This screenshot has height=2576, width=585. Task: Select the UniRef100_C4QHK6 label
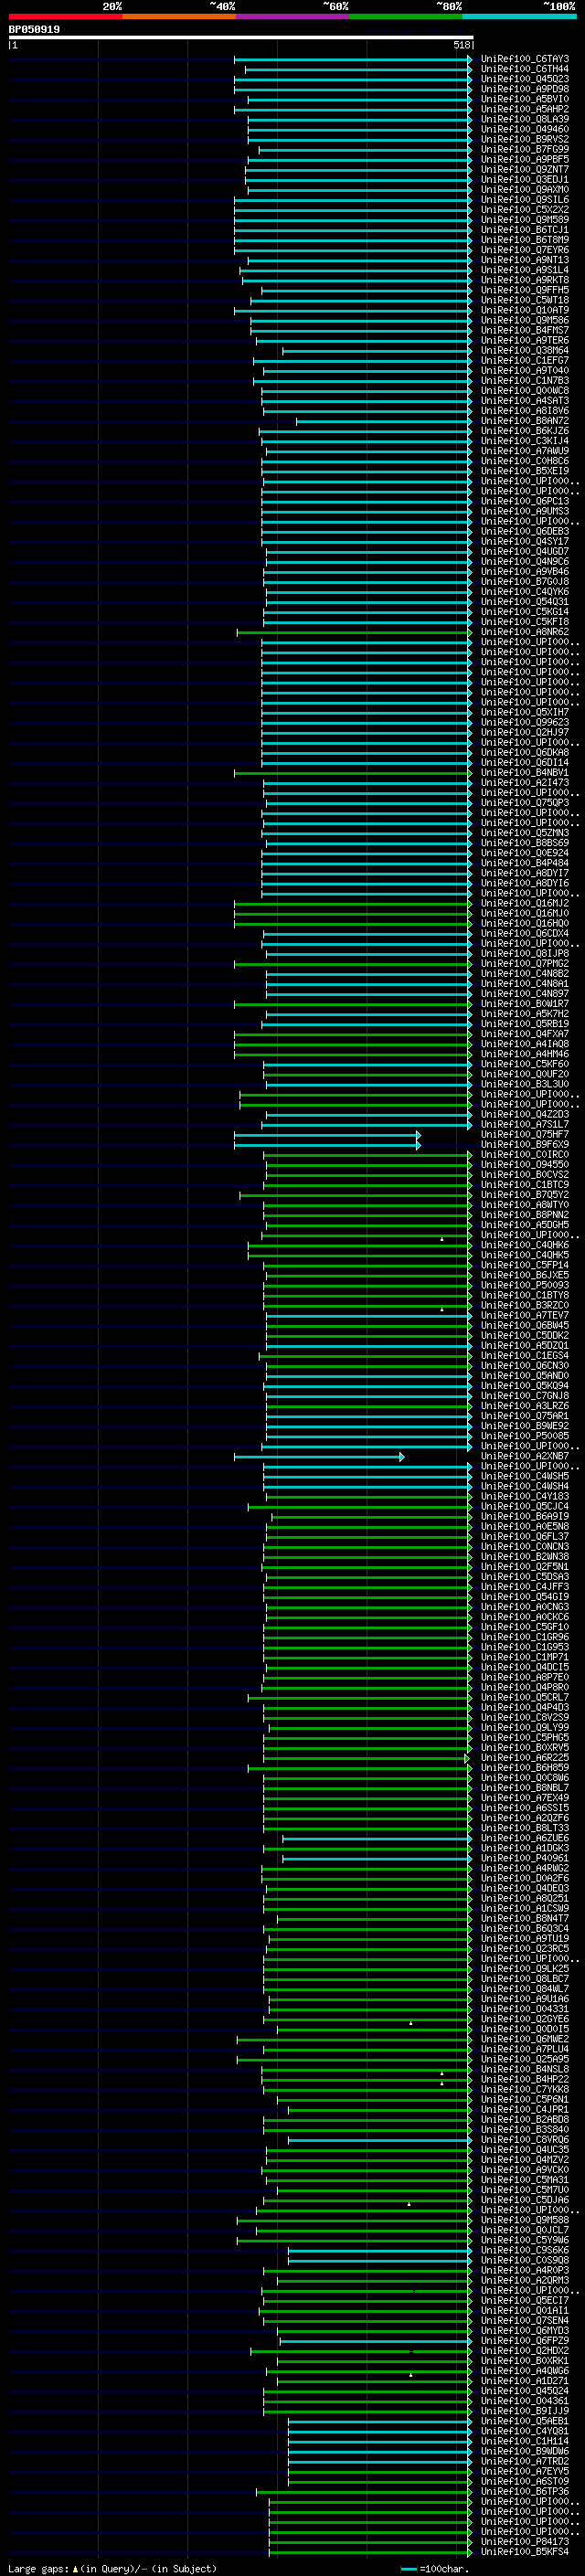[x=525, y=1245]
